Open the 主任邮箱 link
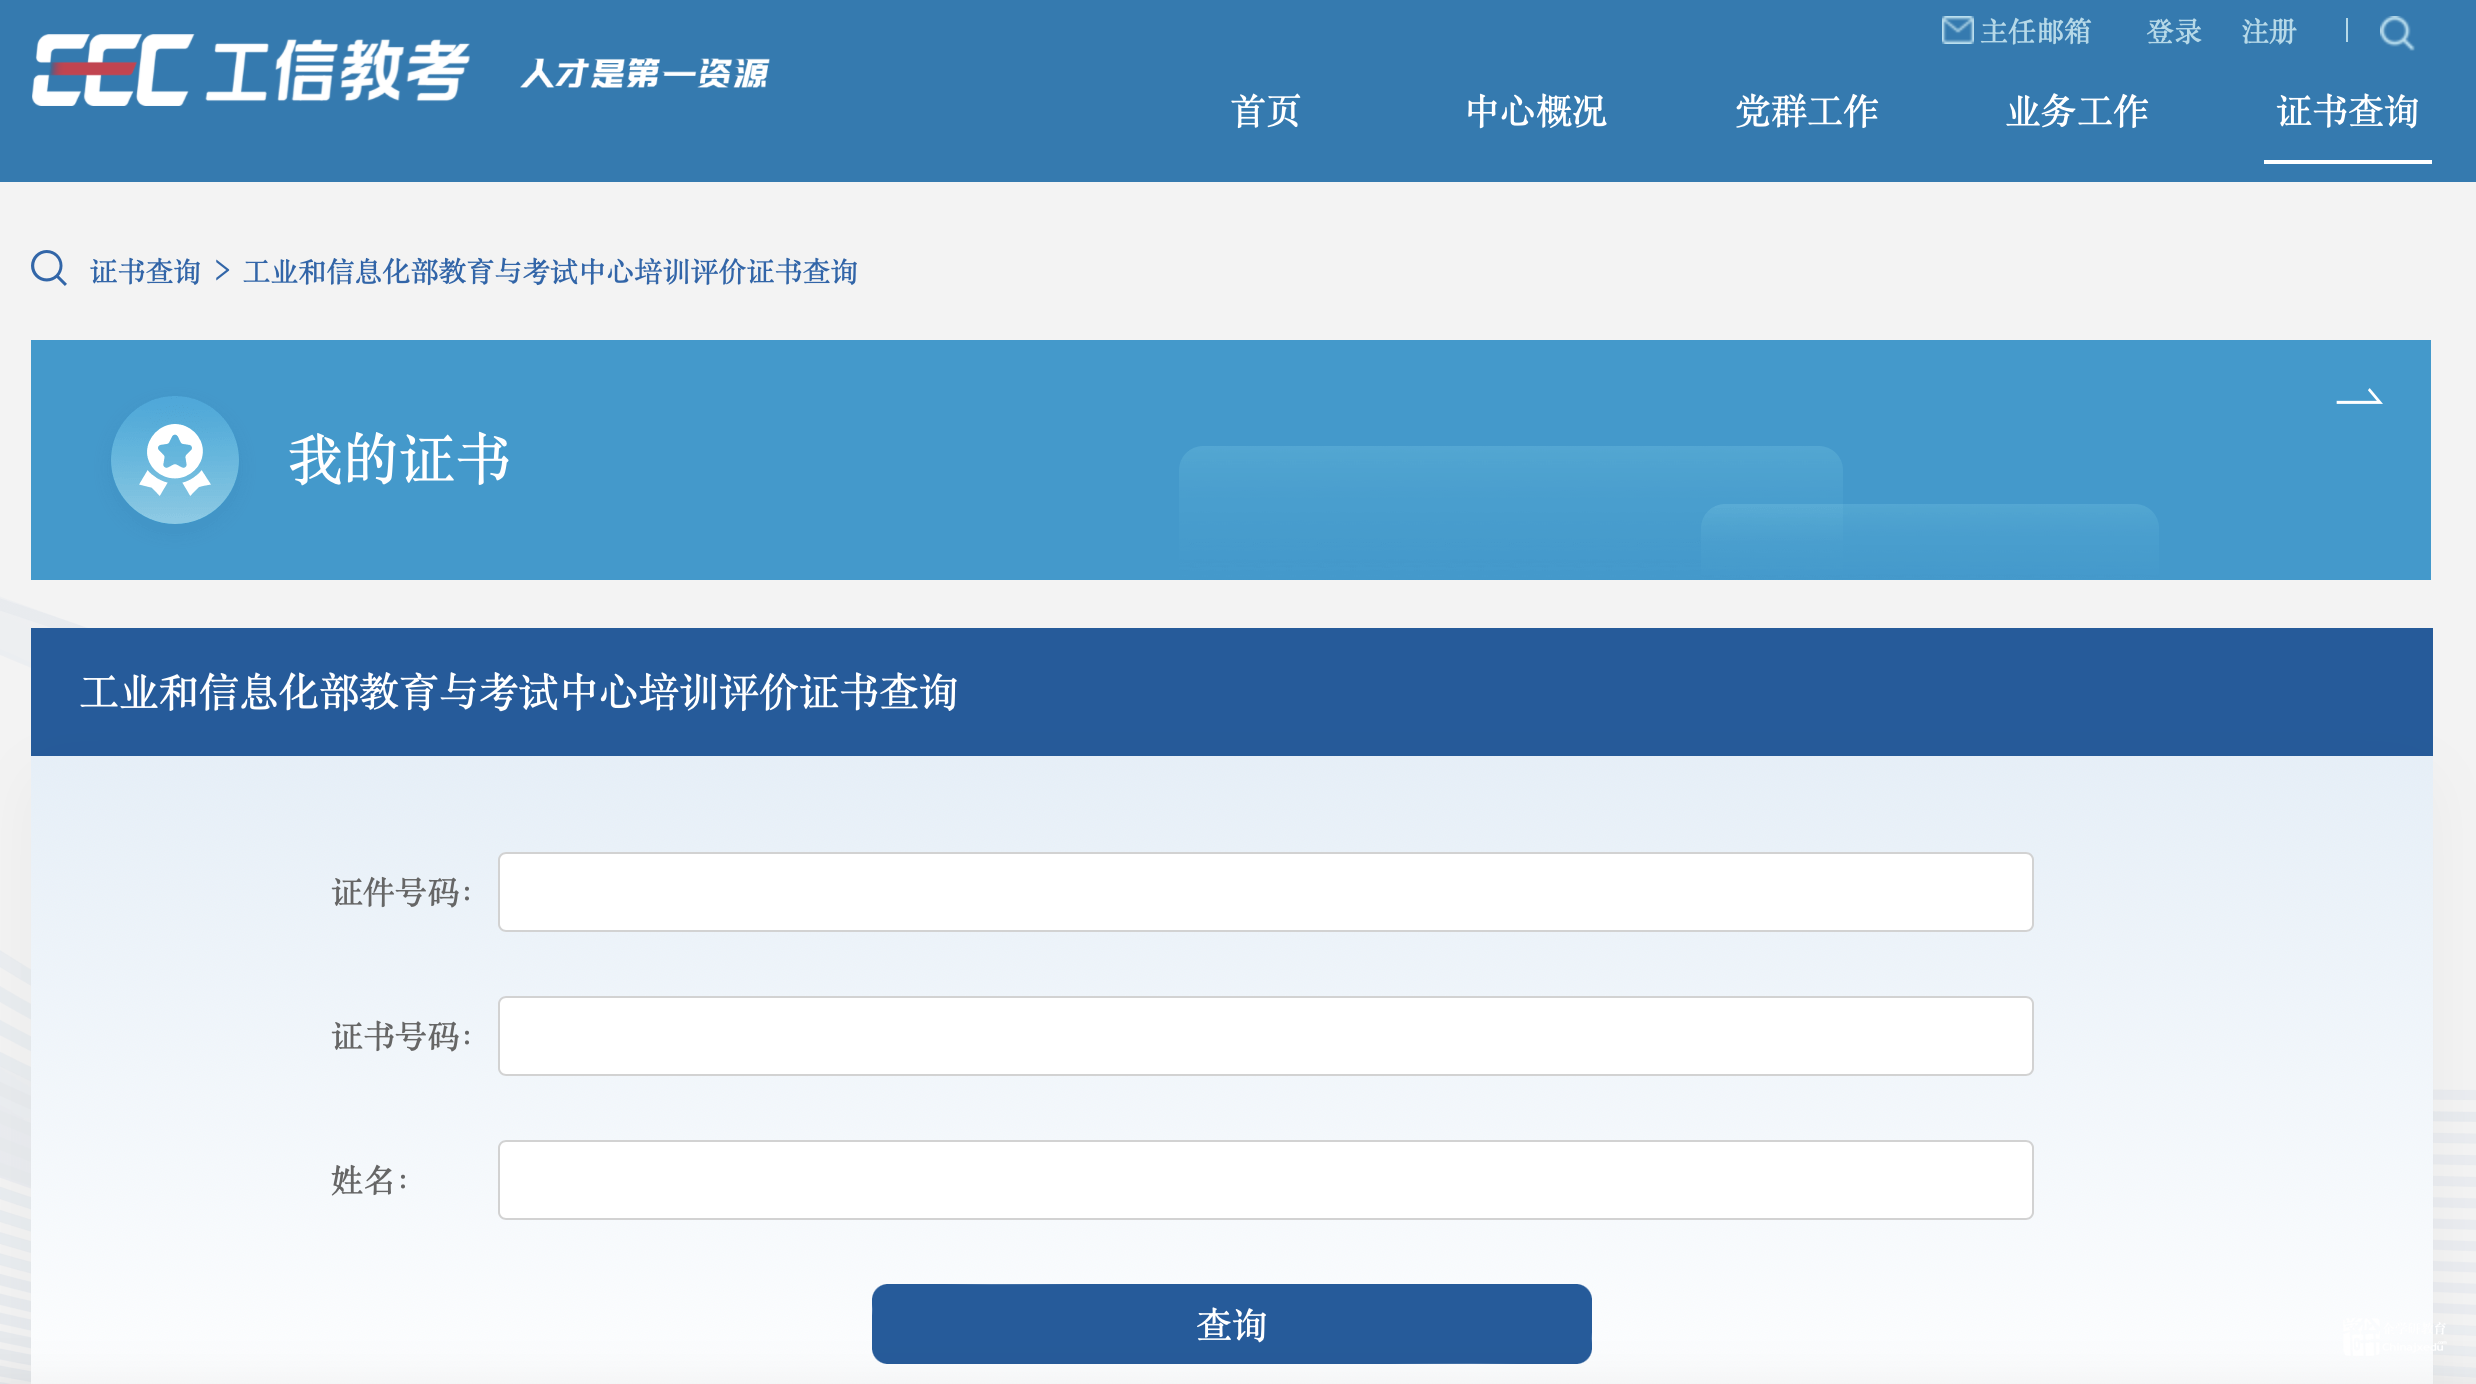 [x=2035, y=32]
